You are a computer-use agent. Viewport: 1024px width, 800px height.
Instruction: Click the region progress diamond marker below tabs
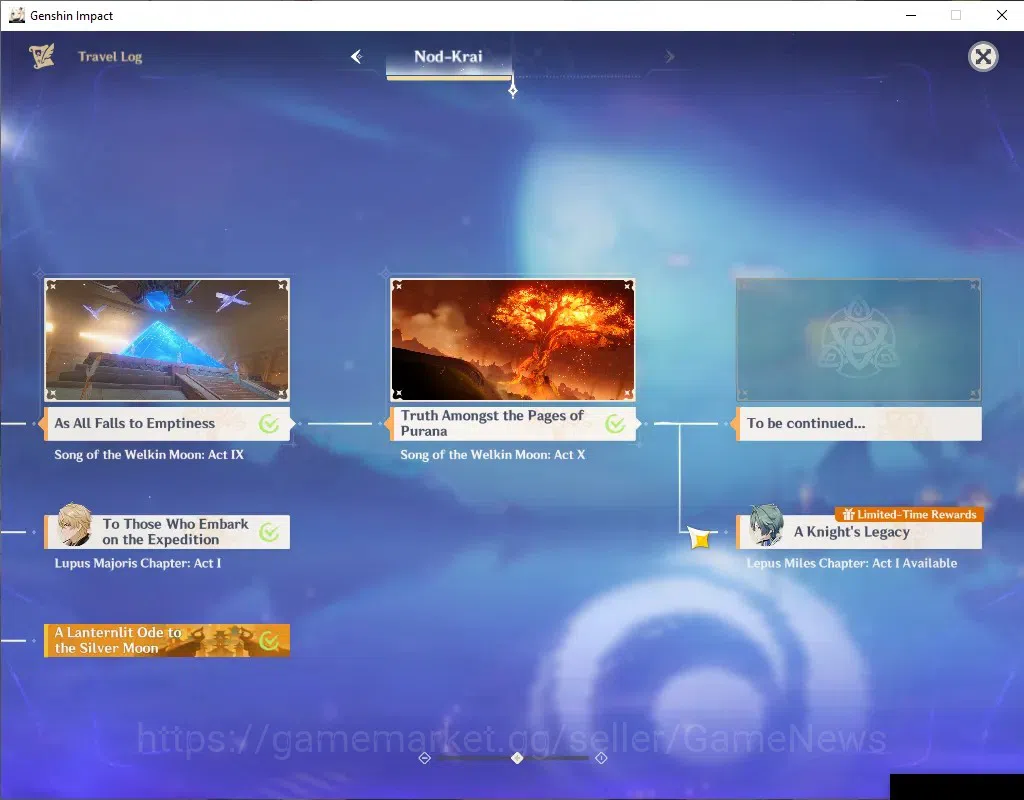513,89
